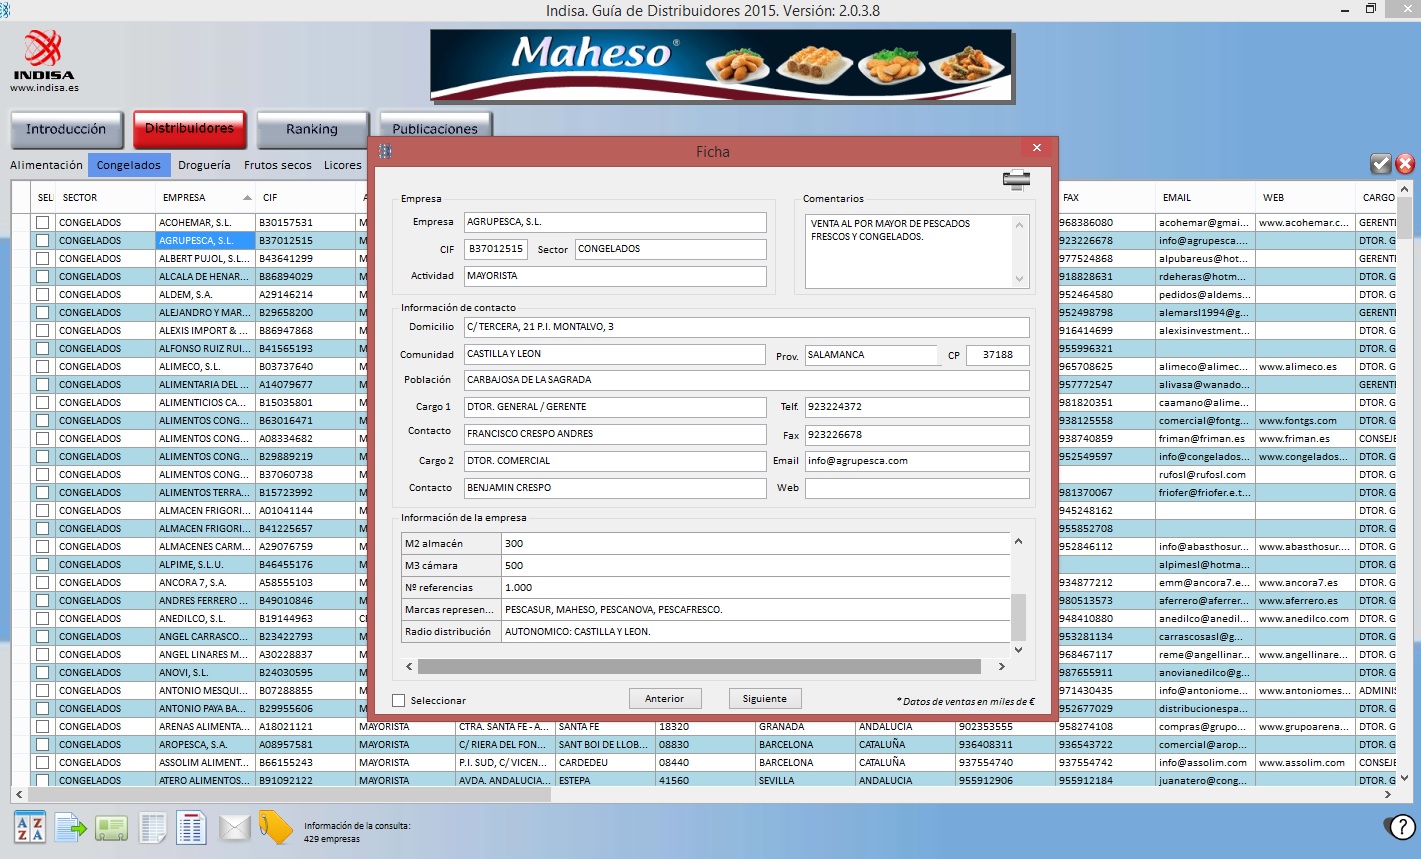Click the green checkmark select-all icon

point(1381,163)
